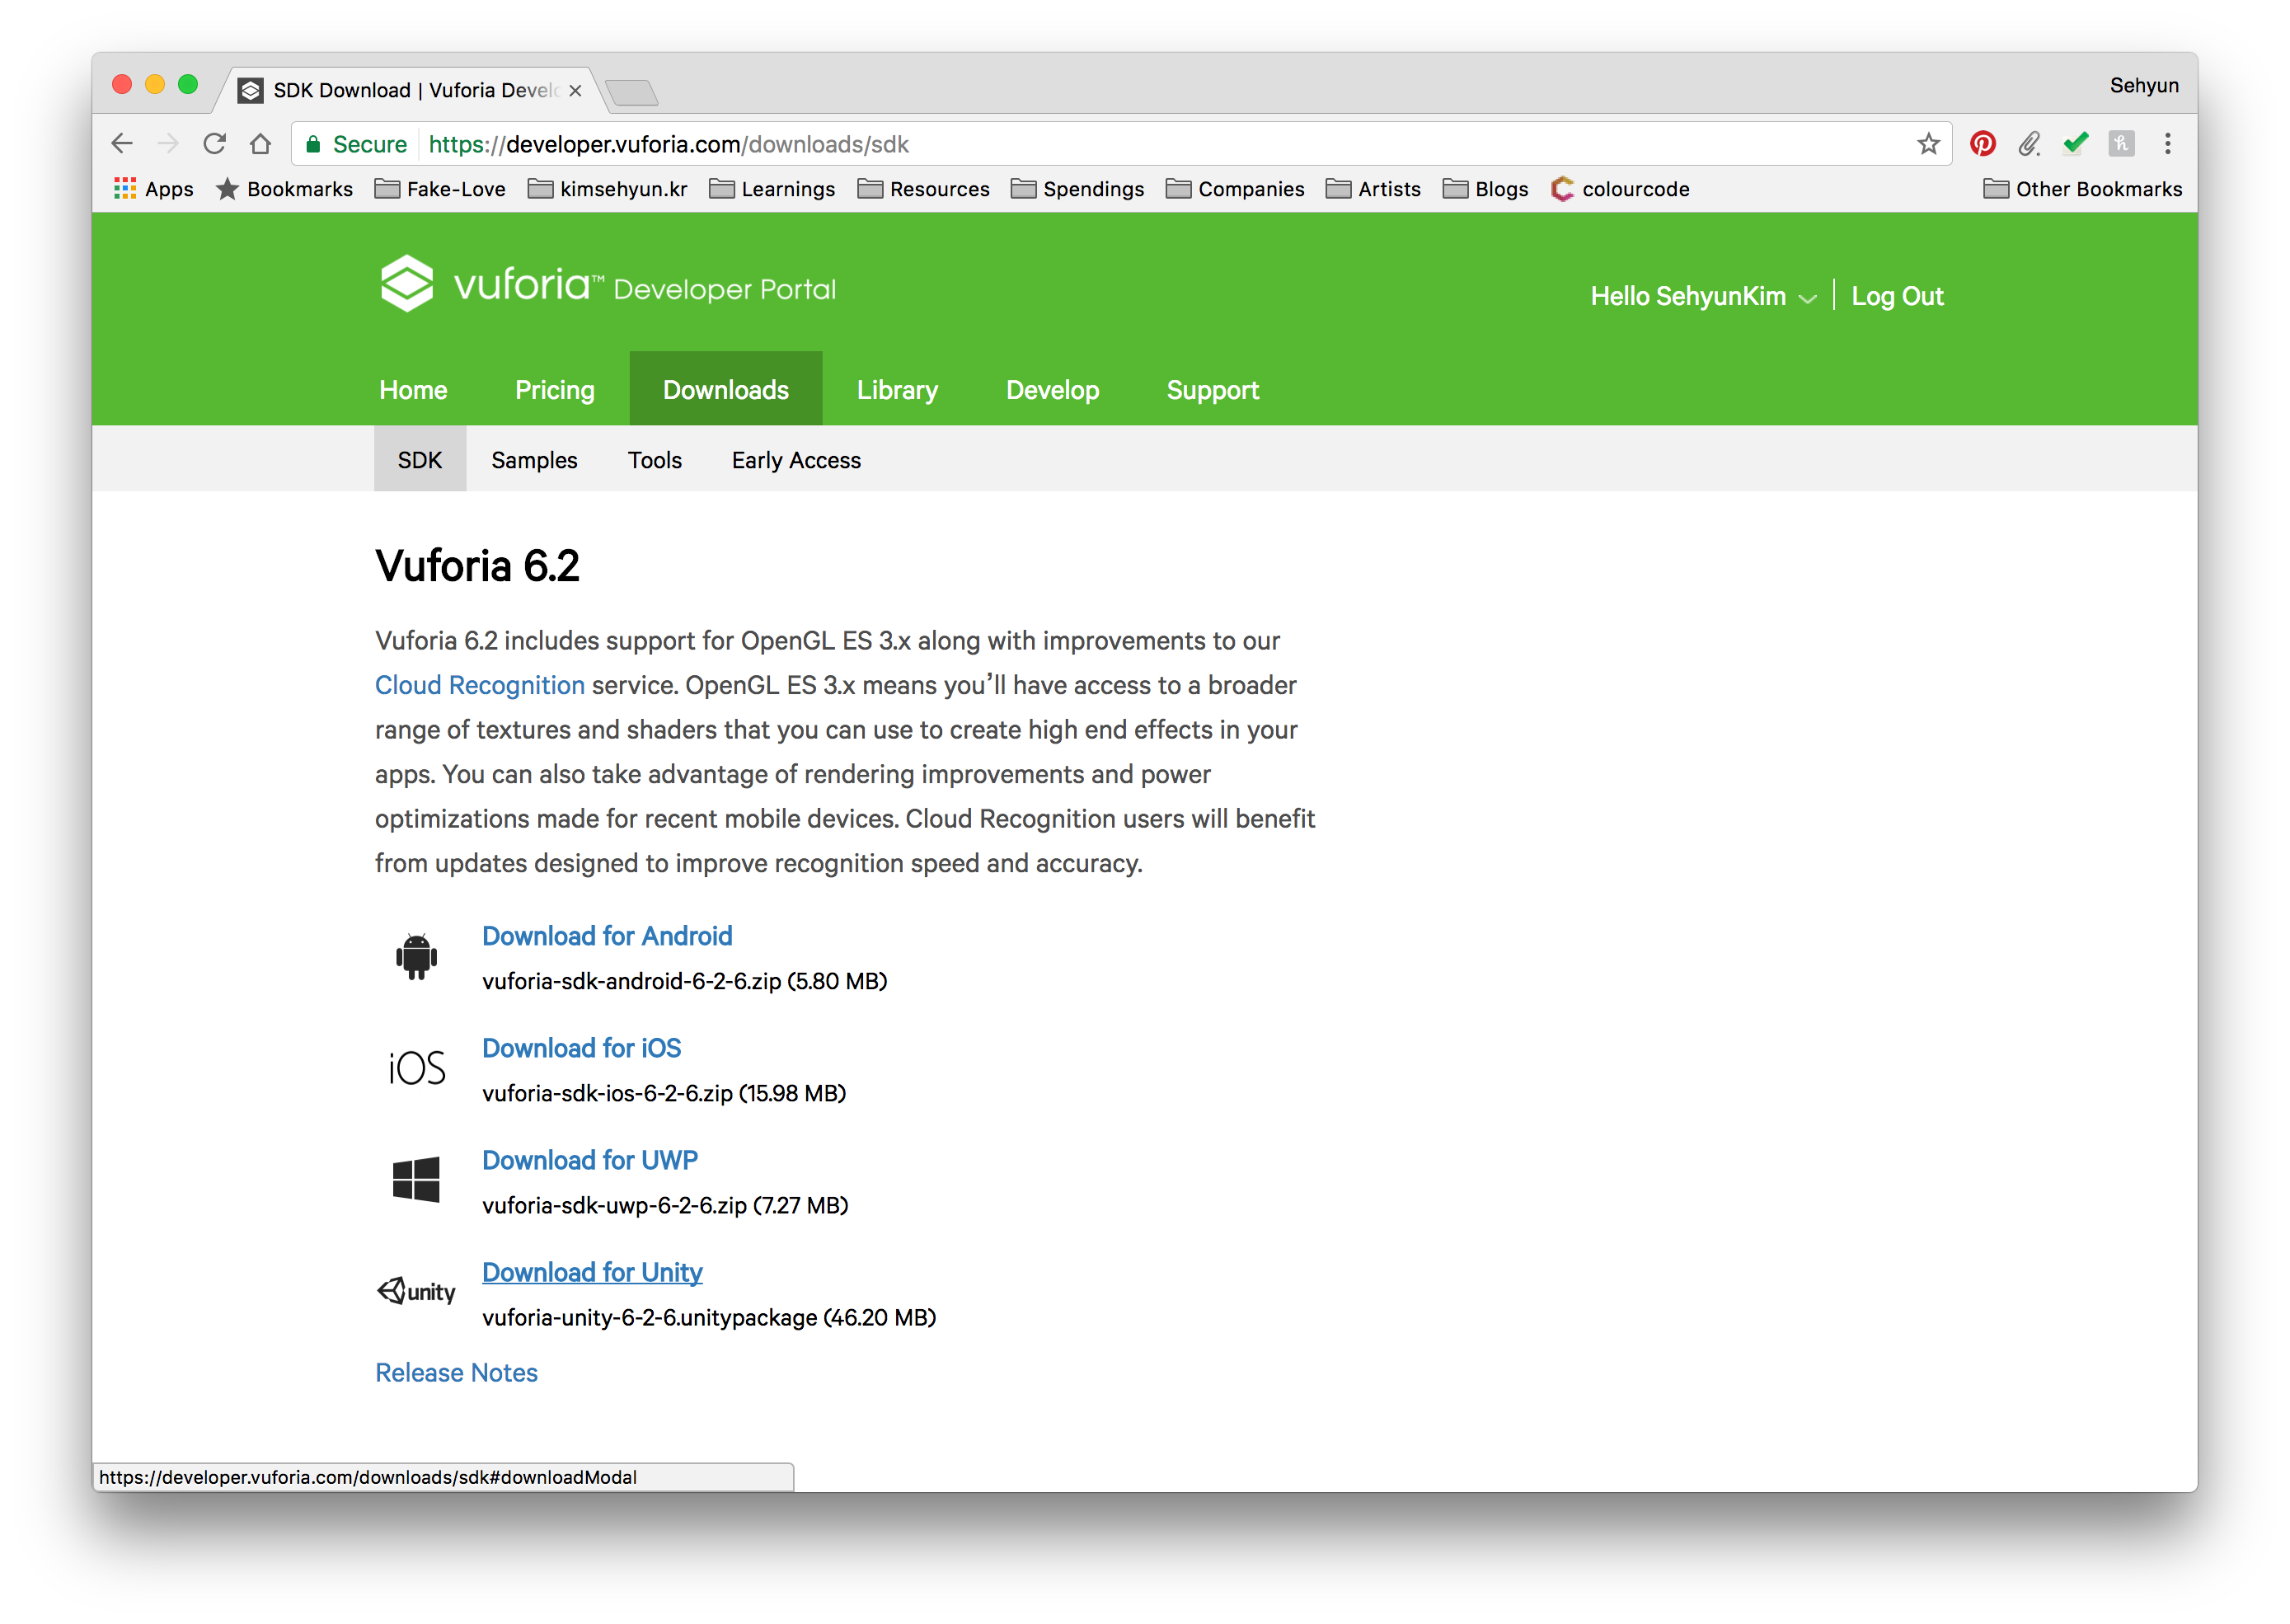Open the Cloud Recognition link

(x=480, y=685)
